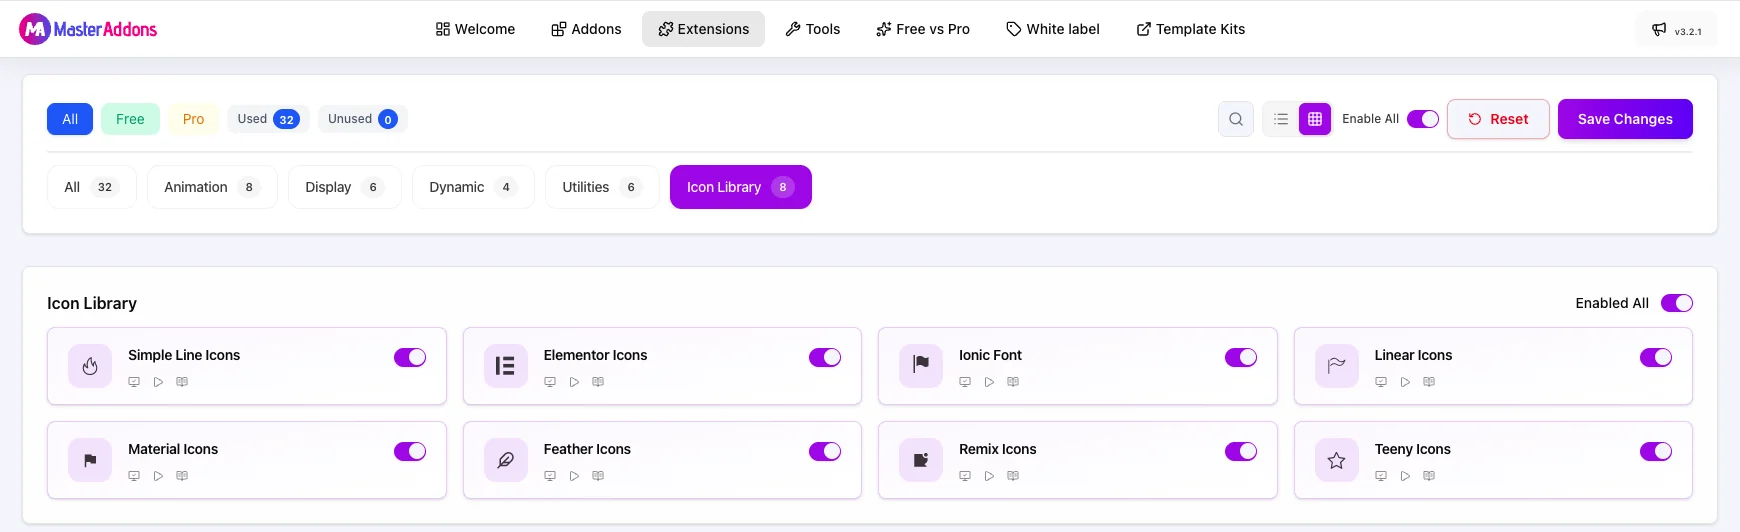Viewport: 1740px width, 532px height.
Task: Switch to grid view layout
Action: pos(1315,119)
